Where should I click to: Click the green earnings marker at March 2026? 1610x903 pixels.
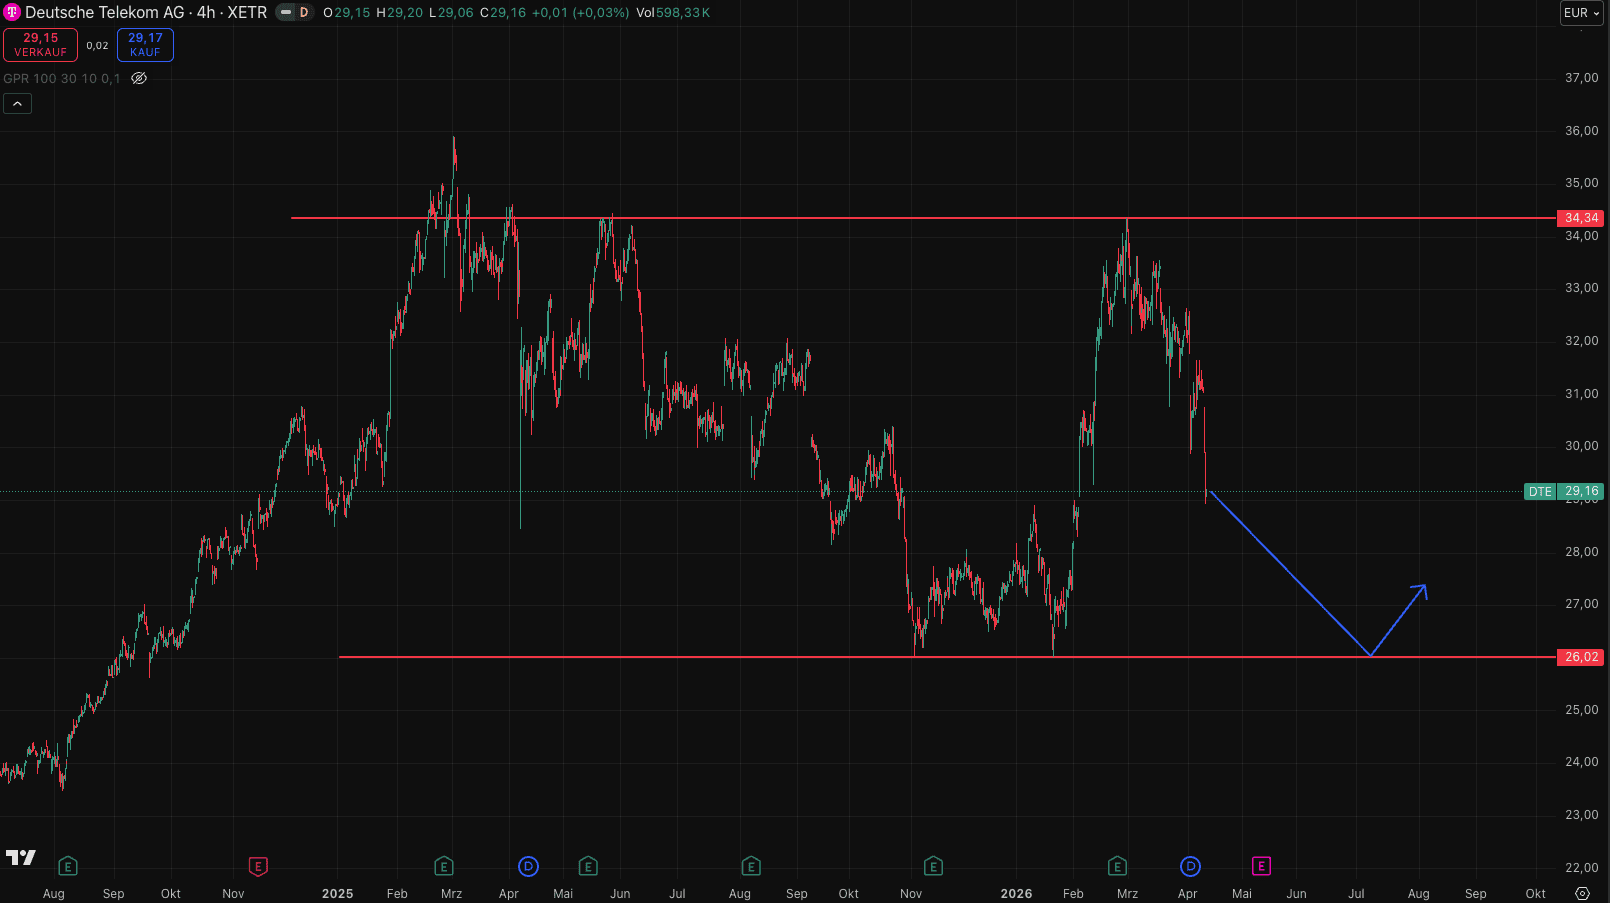coord(1118,866)
